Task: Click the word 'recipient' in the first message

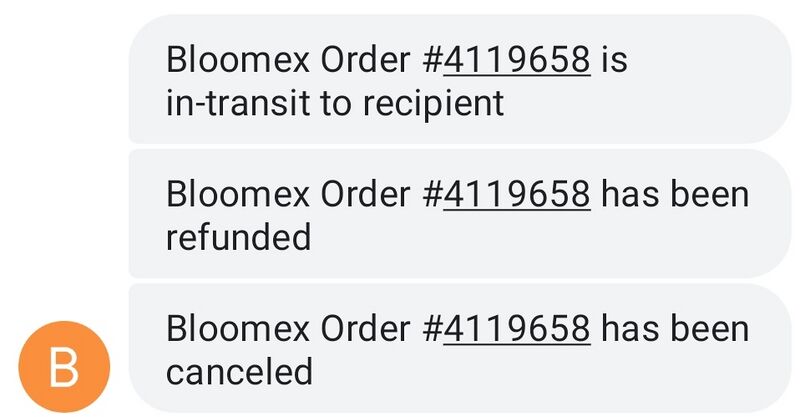Action: (433, 104)
